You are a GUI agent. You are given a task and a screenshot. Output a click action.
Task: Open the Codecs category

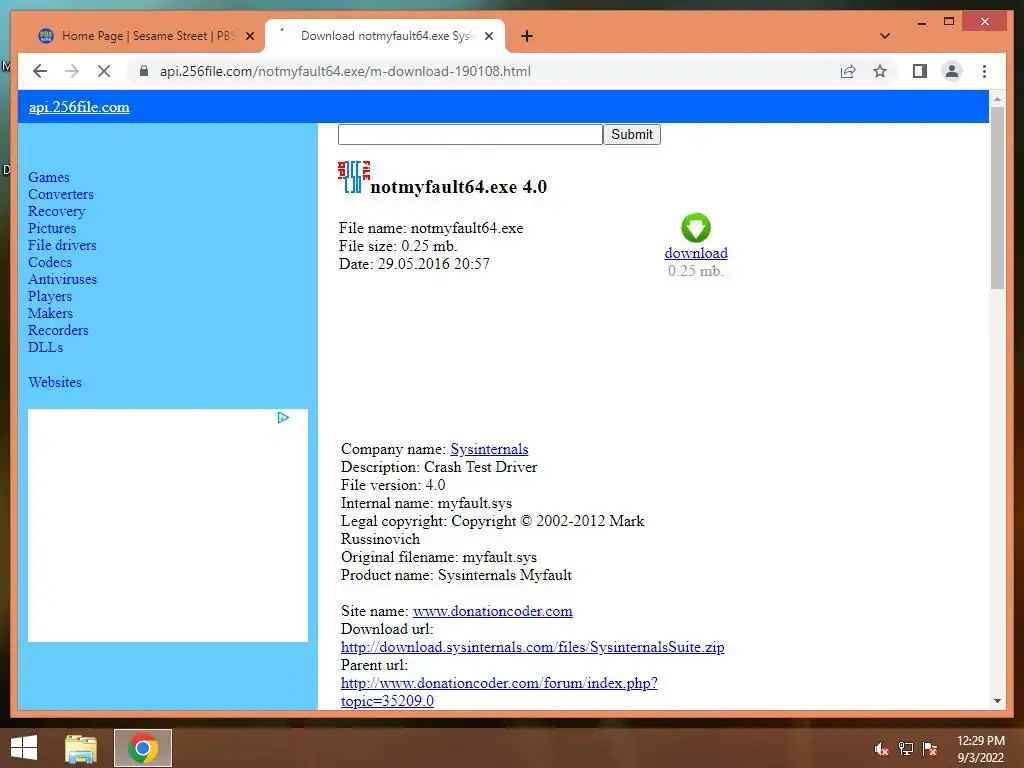[50, 262]
